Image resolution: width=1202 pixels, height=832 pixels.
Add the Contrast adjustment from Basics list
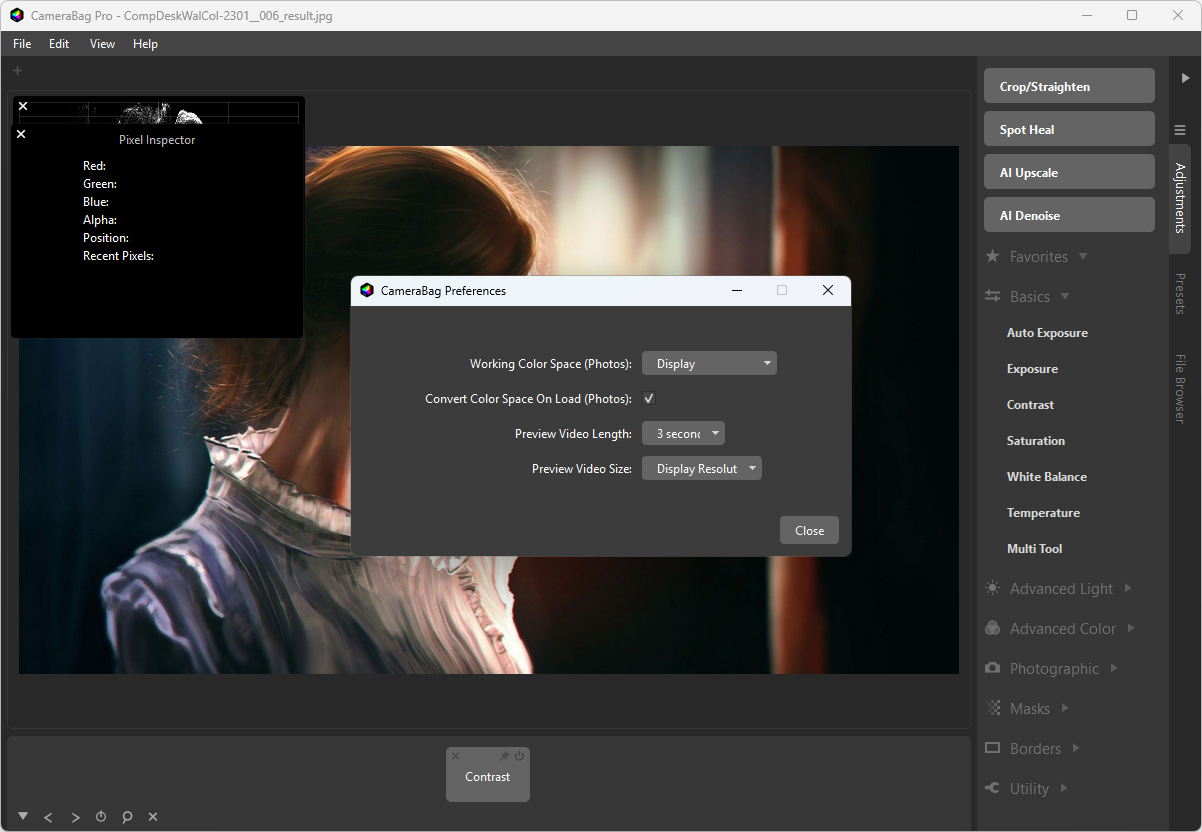(1030, 405)
